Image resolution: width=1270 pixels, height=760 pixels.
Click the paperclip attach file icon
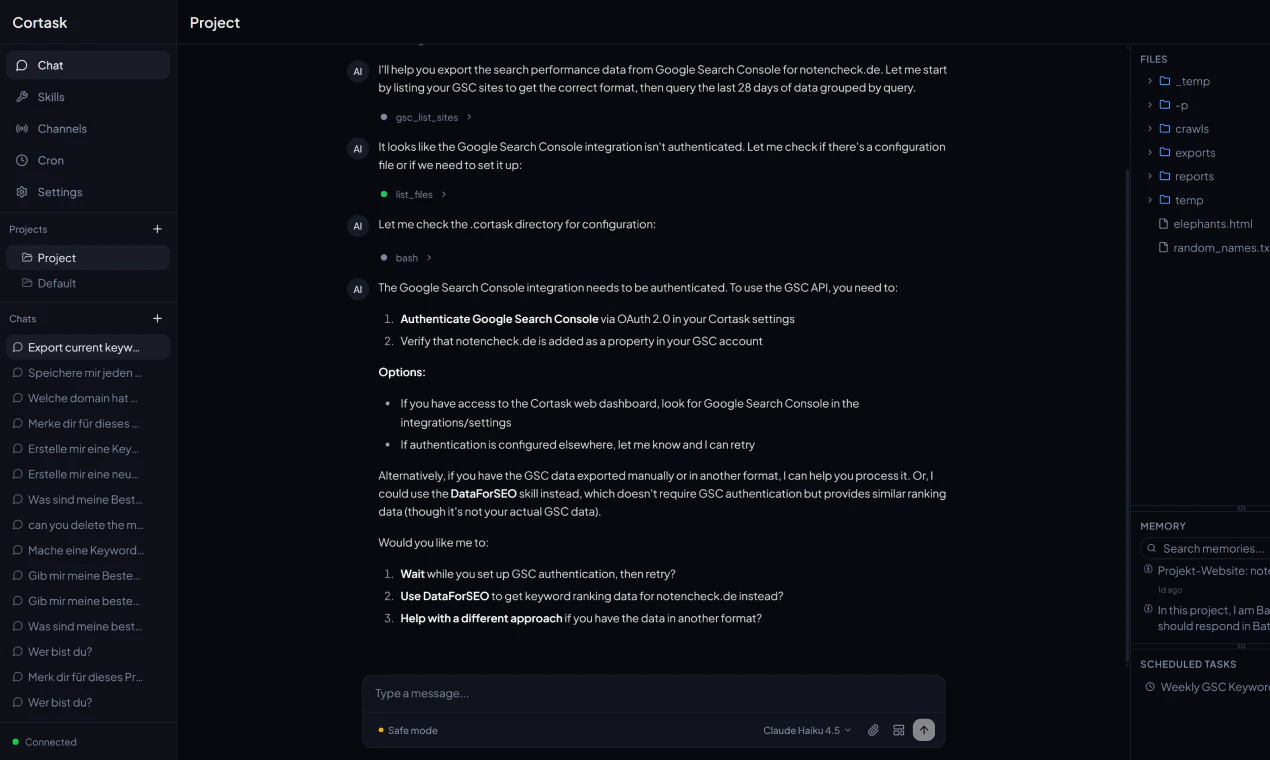coord(873,730)
